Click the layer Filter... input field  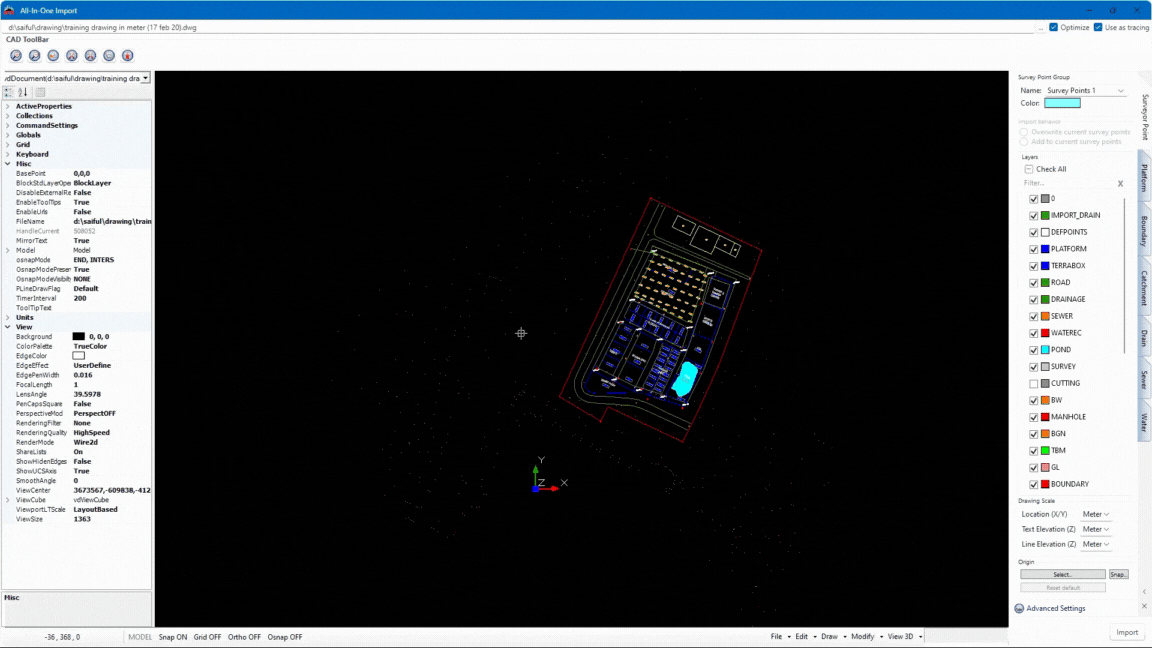click(x=1068, y=184)
